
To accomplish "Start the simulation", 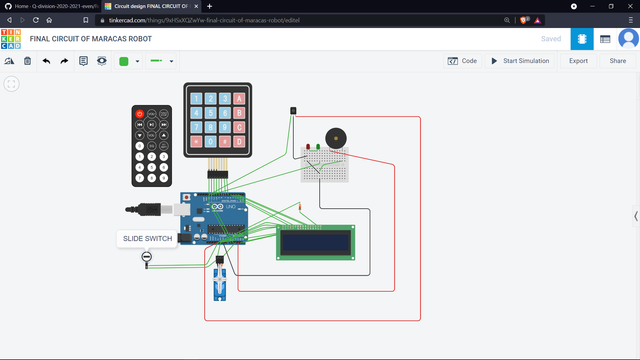I will [520, 61].
